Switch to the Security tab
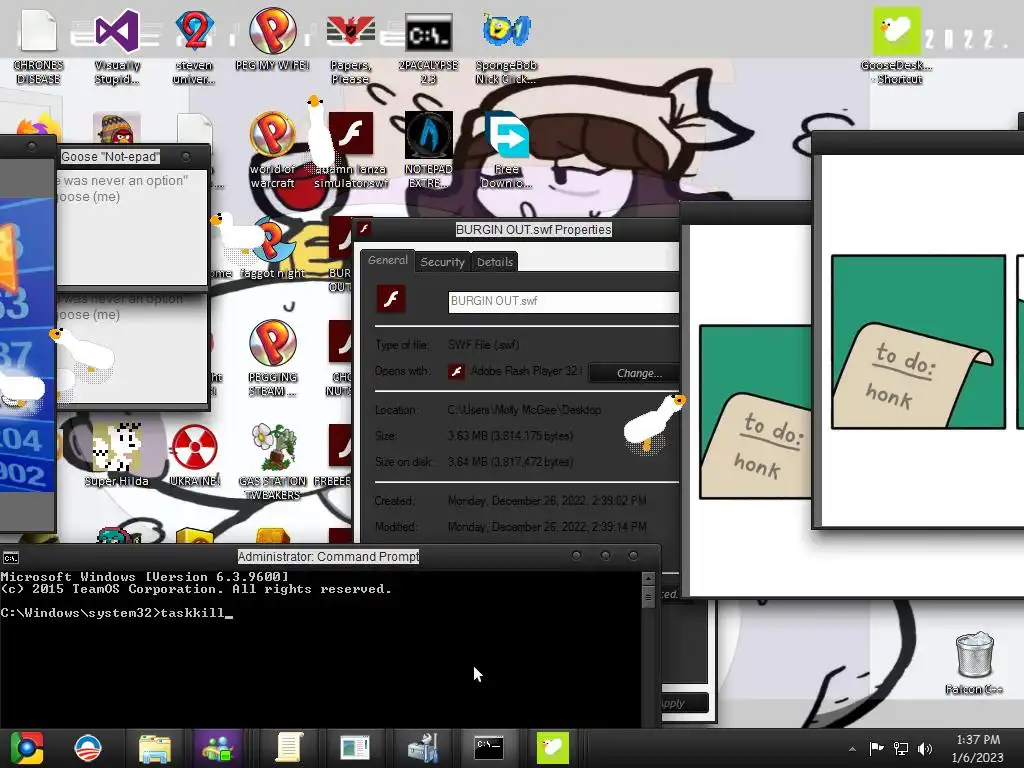 (x=442, y=262)
